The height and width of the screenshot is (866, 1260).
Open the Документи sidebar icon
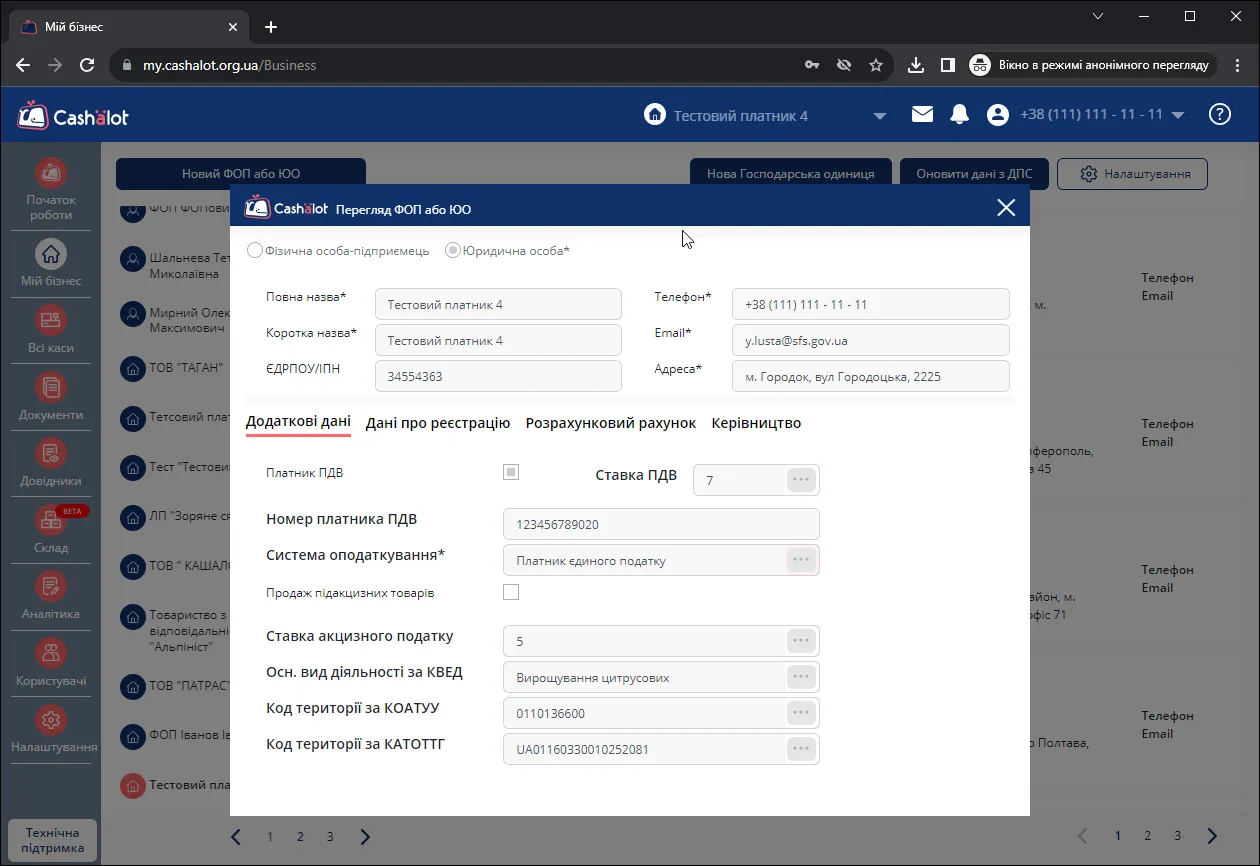pos(51,387)
